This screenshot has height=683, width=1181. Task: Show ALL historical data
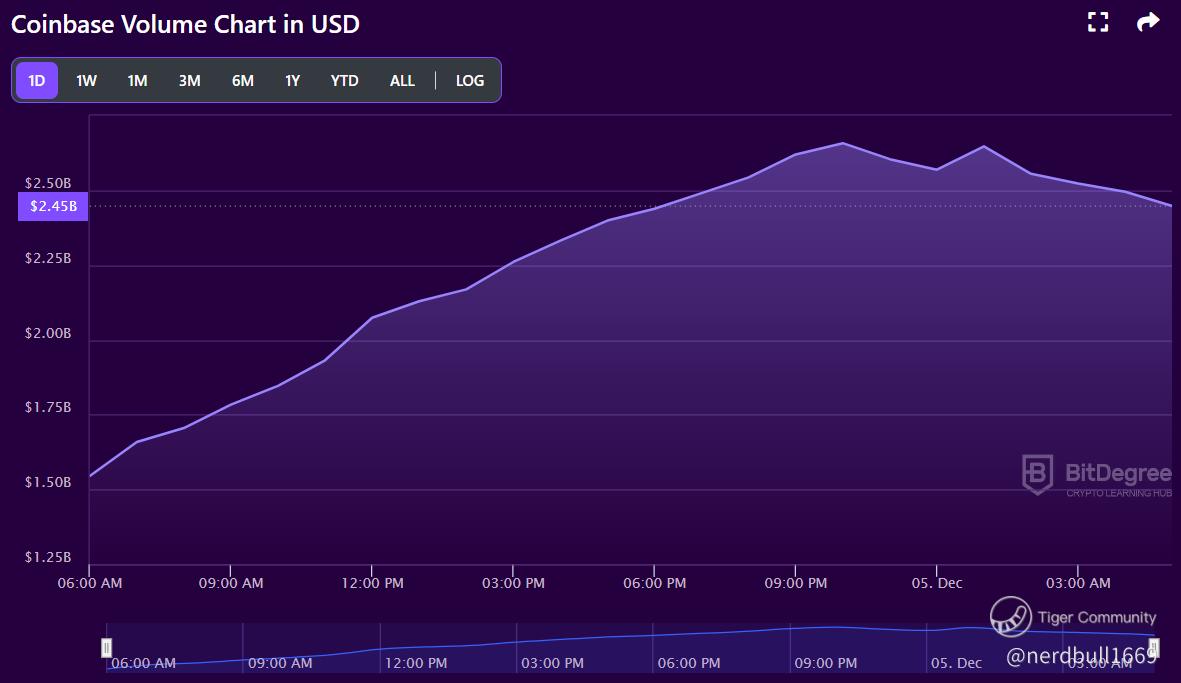[402, 81]
